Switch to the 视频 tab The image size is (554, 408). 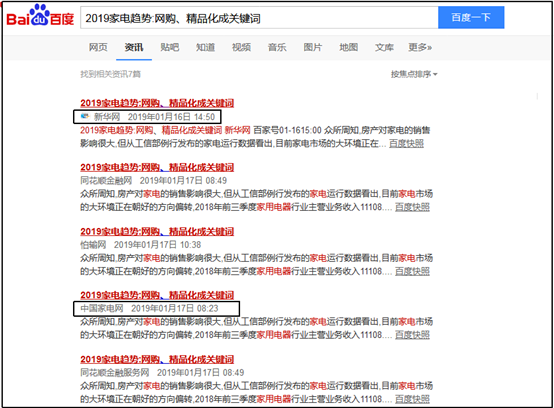click(241, 47)
